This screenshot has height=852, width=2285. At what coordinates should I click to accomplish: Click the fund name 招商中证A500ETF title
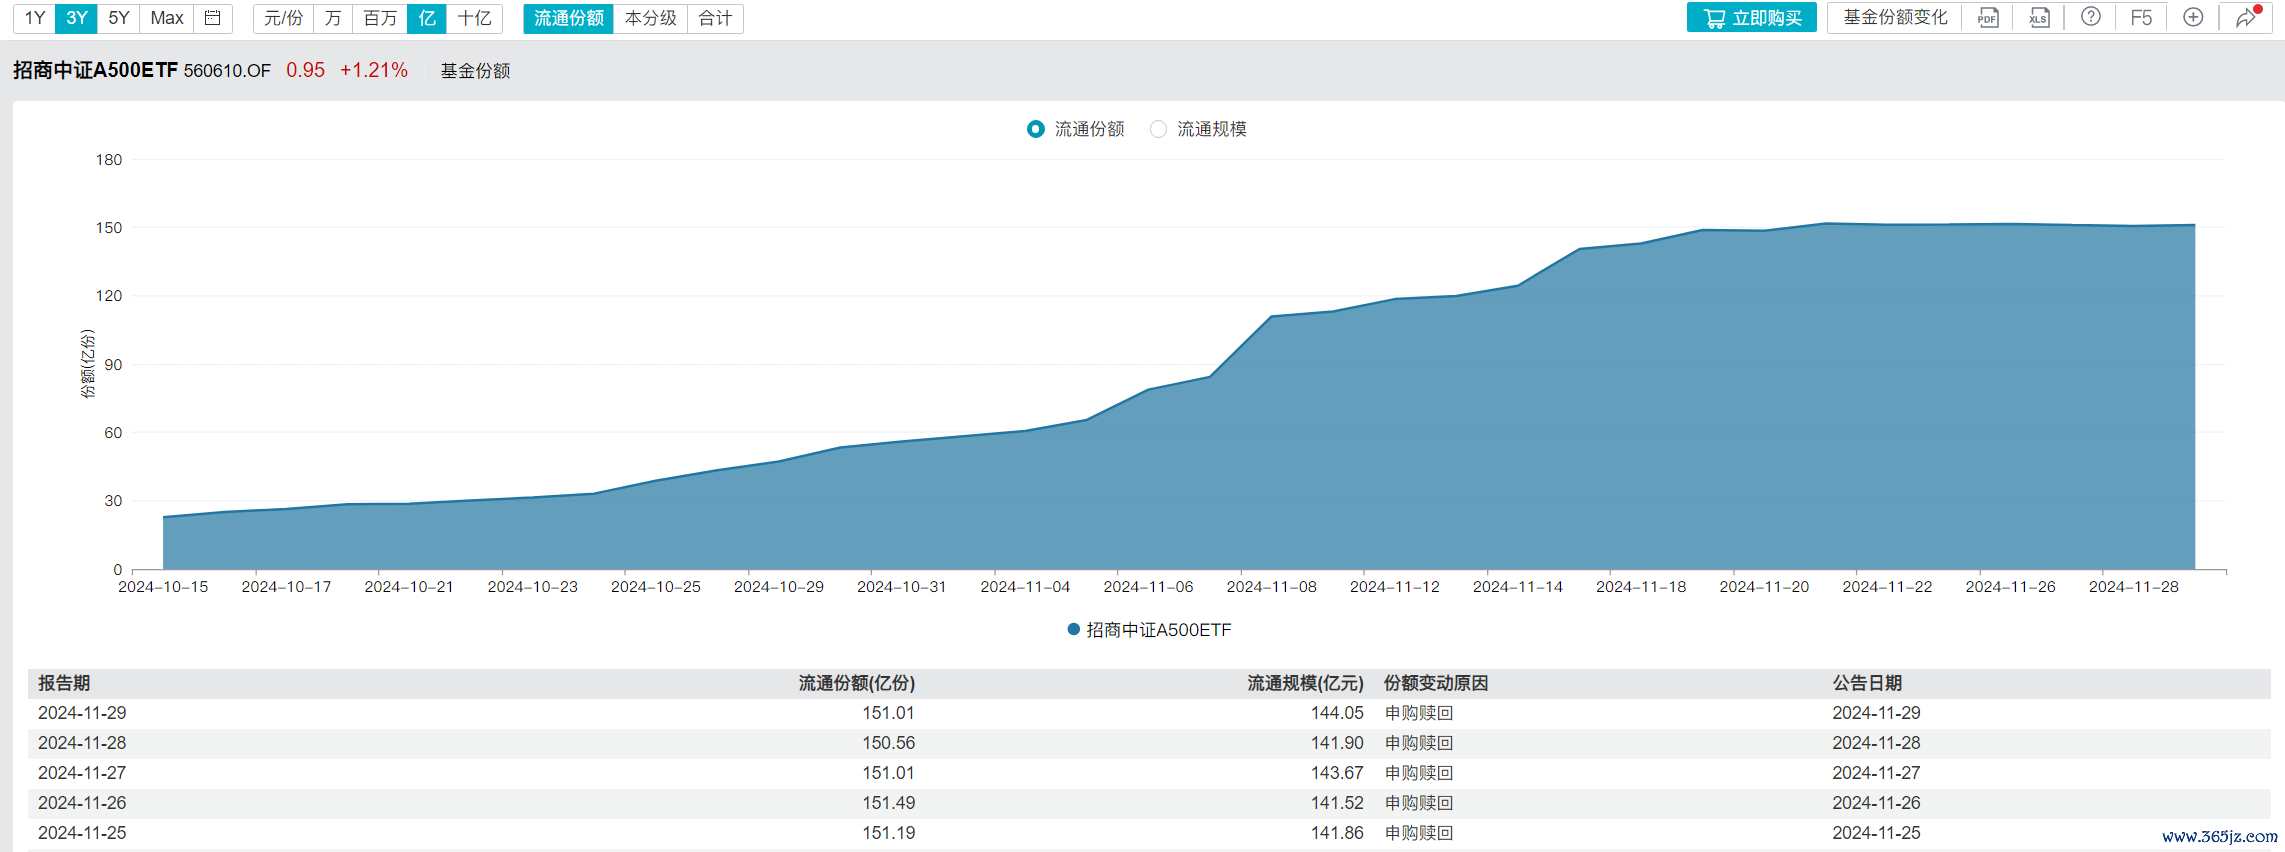(95, 70)
